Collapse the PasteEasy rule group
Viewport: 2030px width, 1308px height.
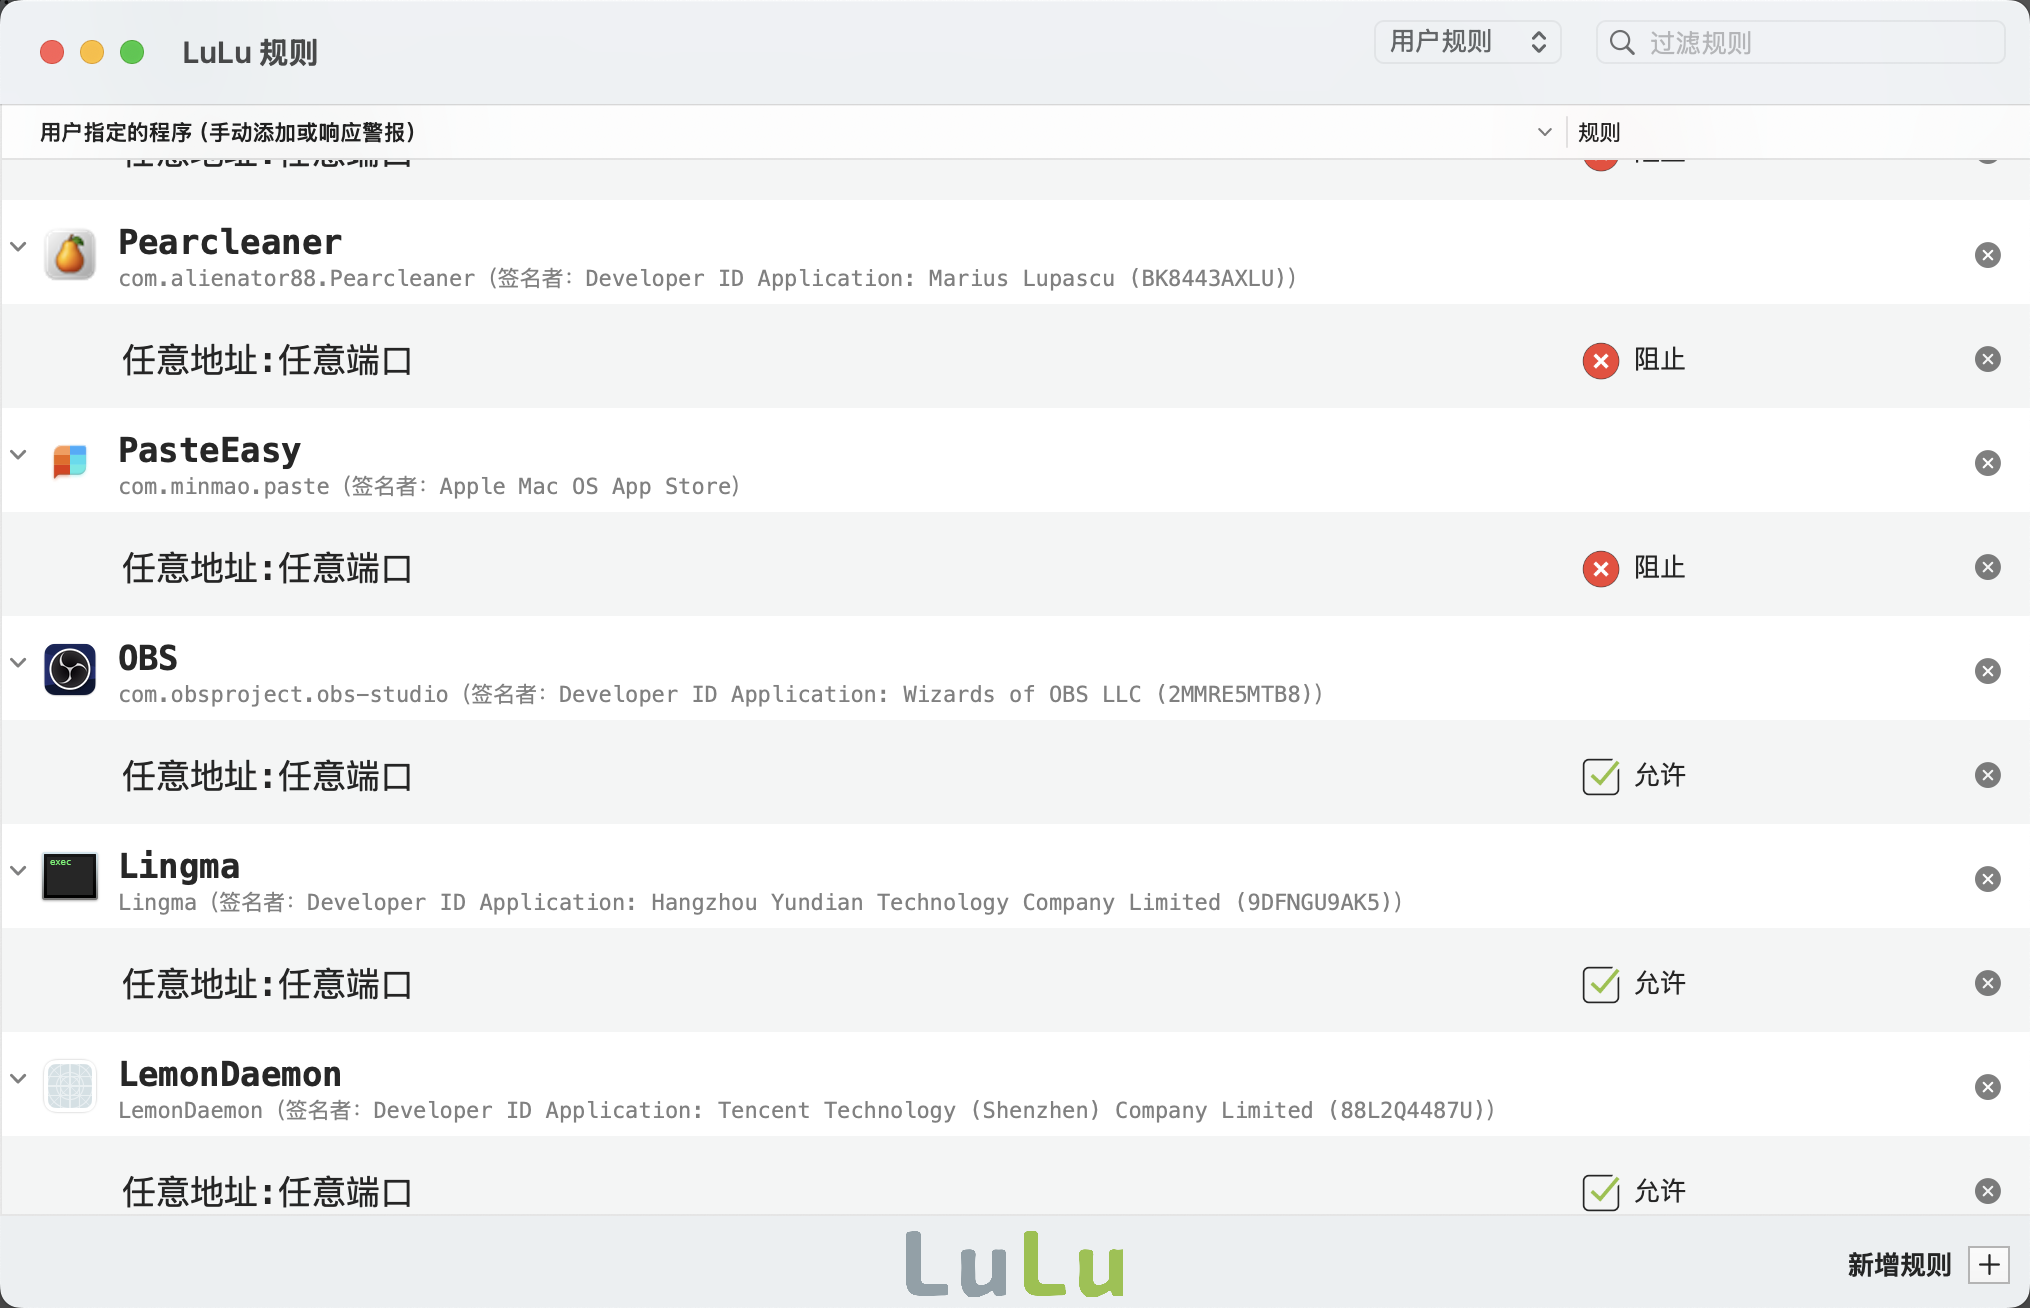[18, 454]
